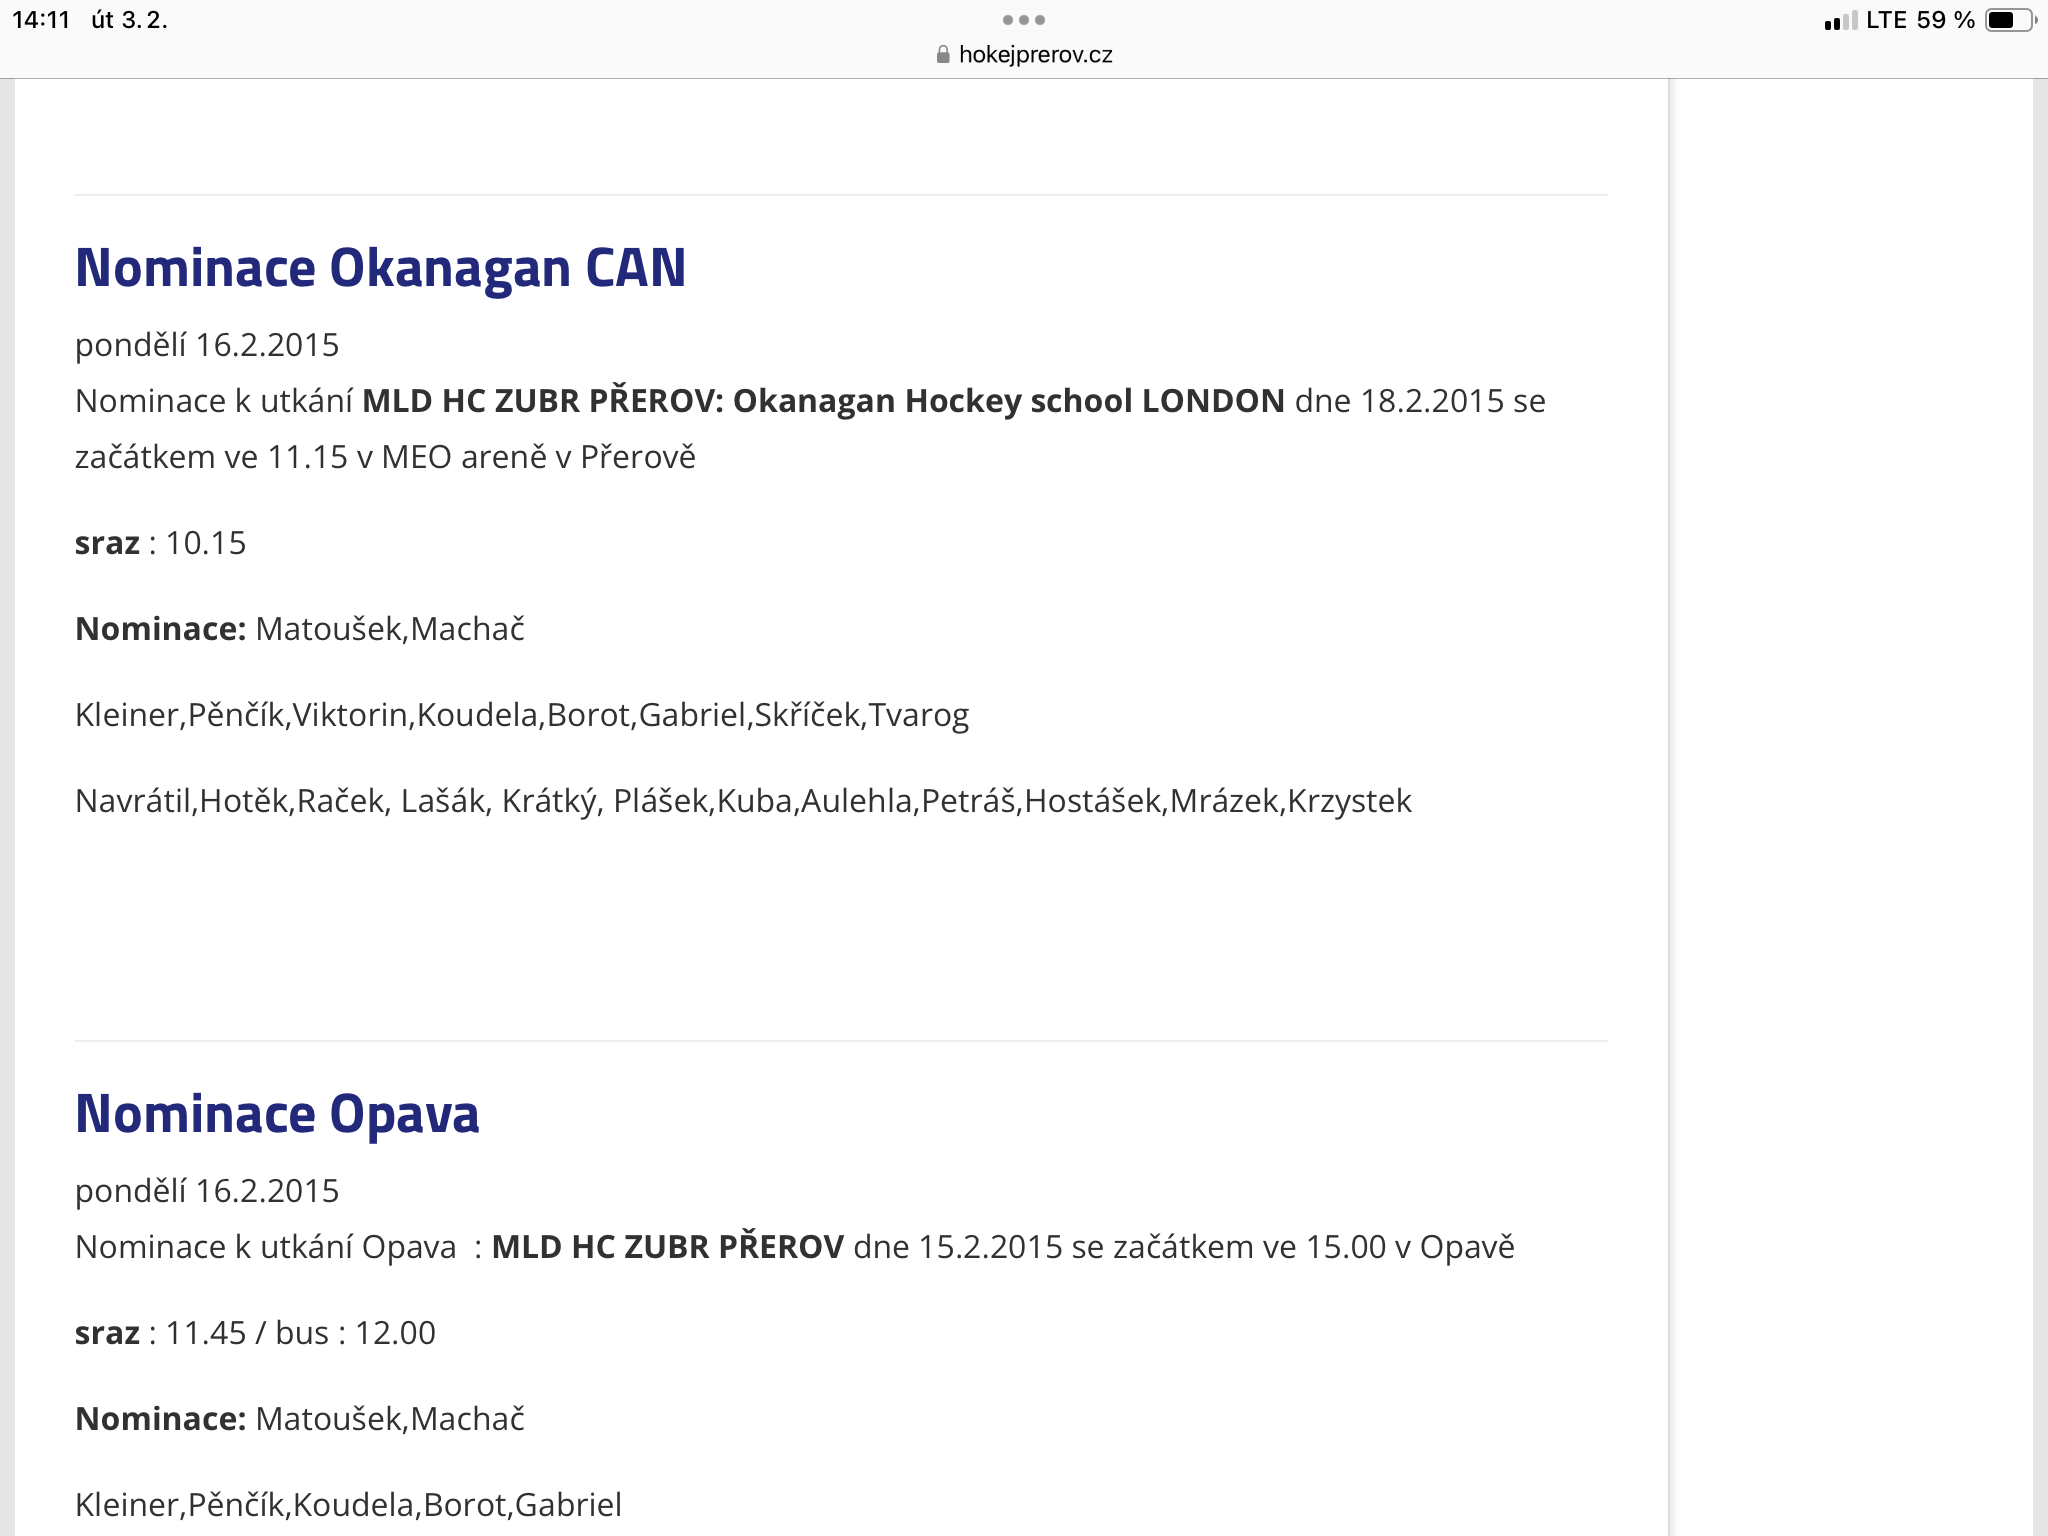Click the second 'pondělí 16.2.2015' date line
2048x1536 pixels.
point(207,1191)
